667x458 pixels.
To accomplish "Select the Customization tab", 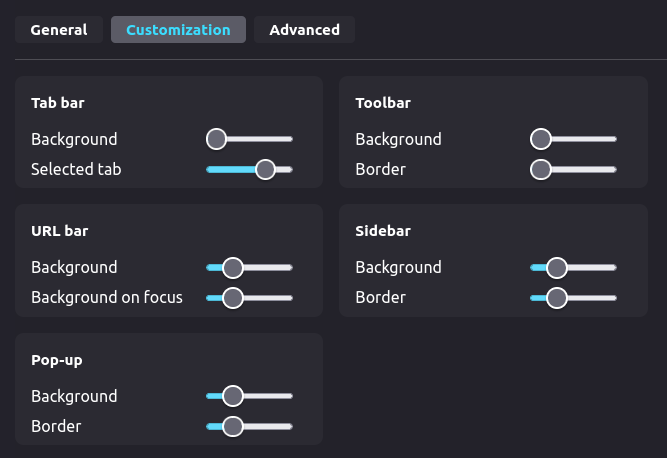I will [x=178, y=30].
